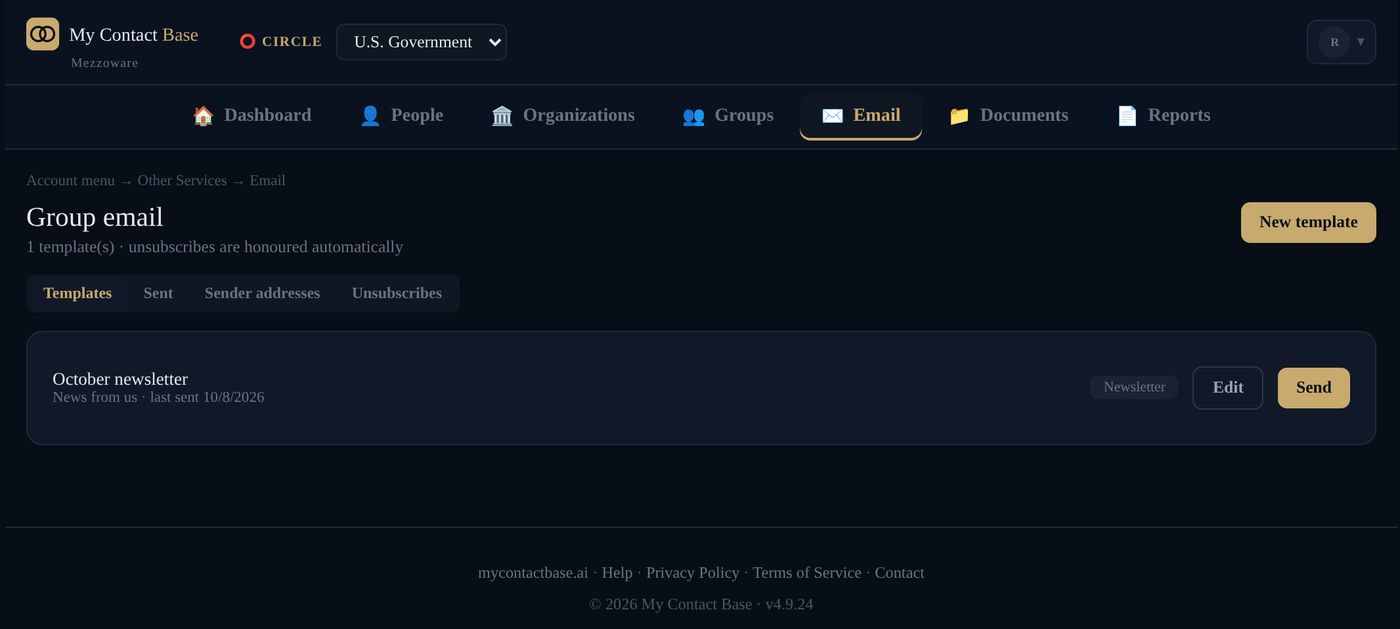Viewport: 1400px width, 629px height.
Task: Click the "News from us · last sent 10/8/2026" text
Action: (158, 397)
